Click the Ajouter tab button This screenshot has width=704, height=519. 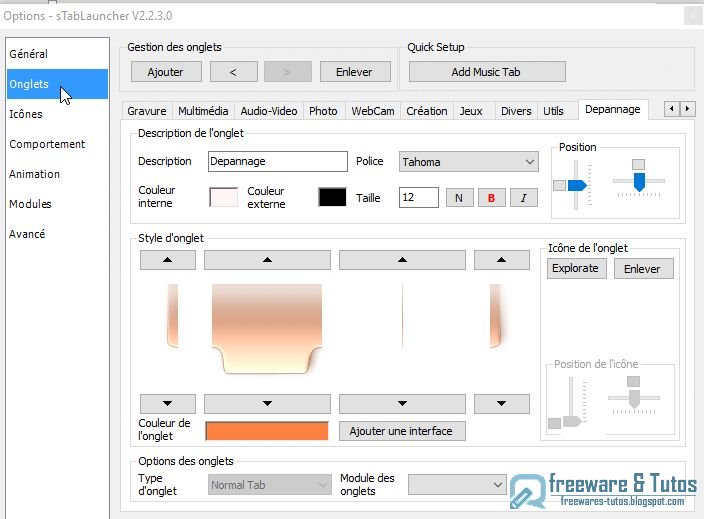166,72
